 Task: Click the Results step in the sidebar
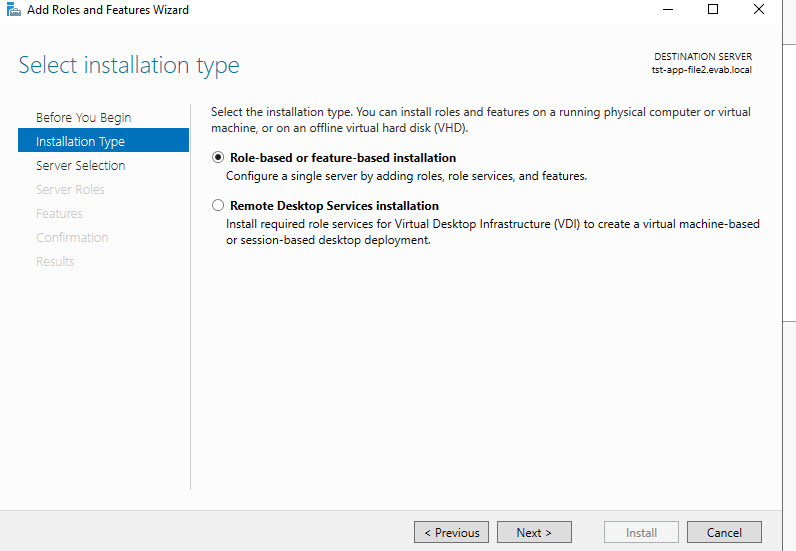click(x=55, y=261)
